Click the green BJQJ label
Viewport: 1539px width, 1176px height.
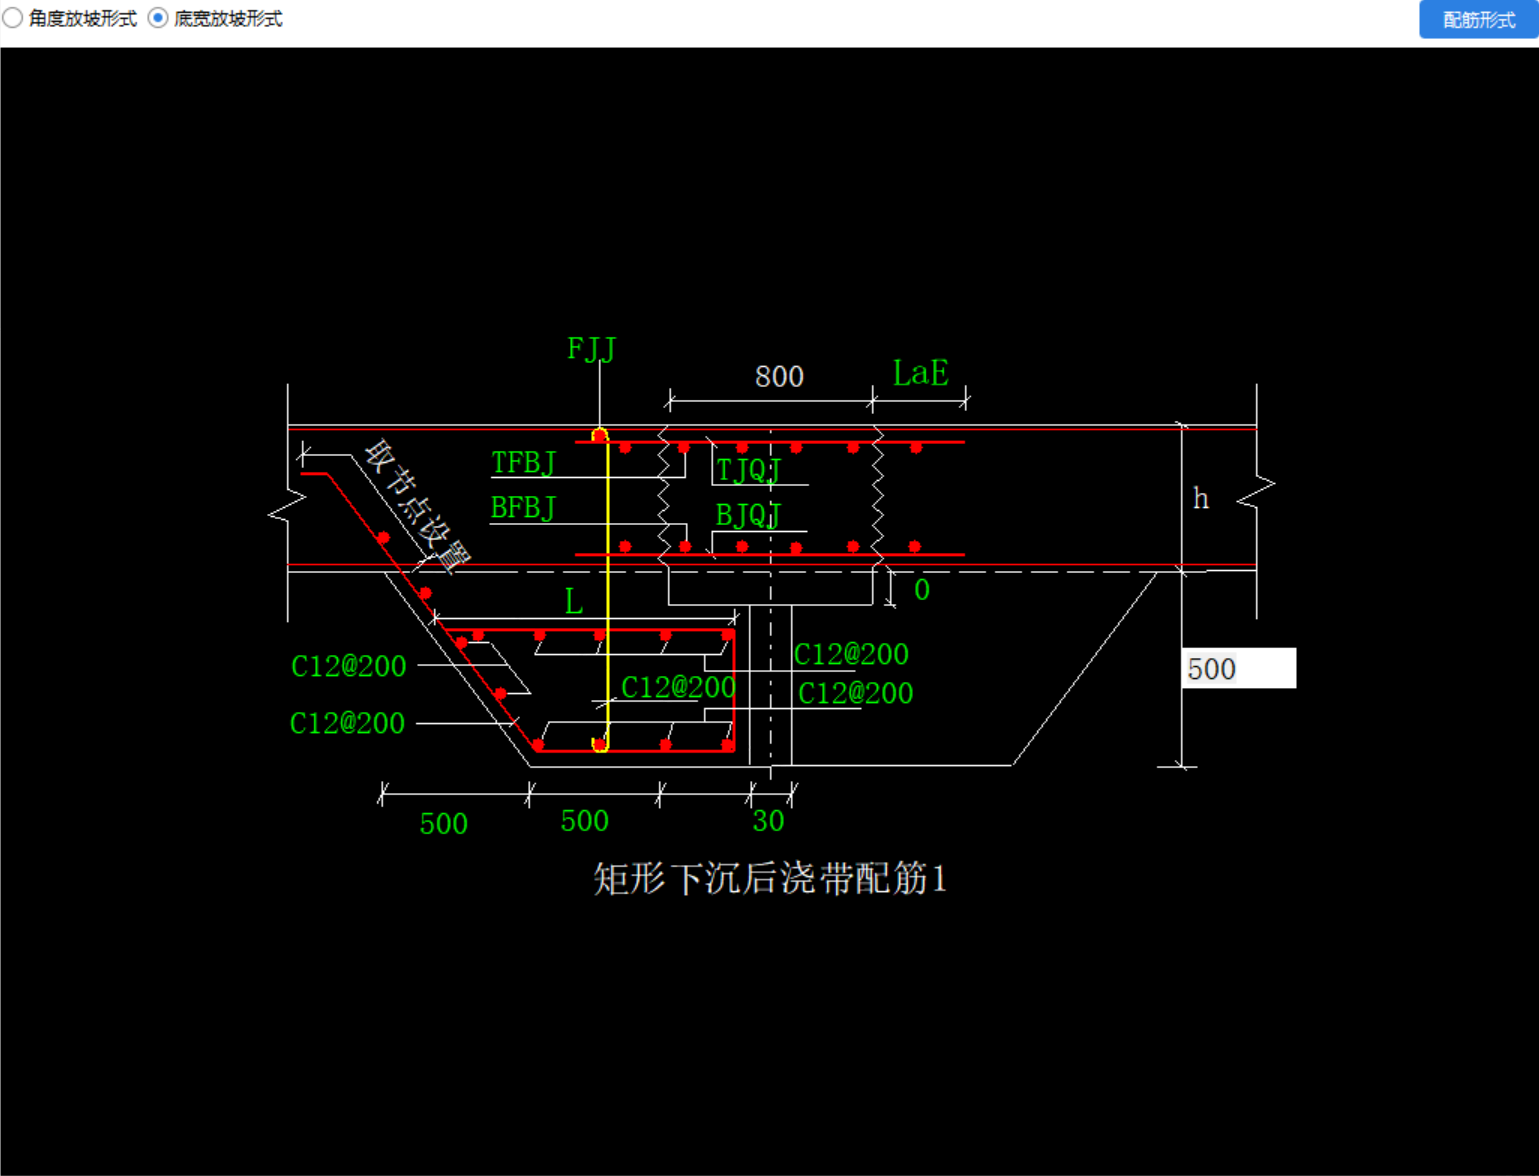pos(747,515)
